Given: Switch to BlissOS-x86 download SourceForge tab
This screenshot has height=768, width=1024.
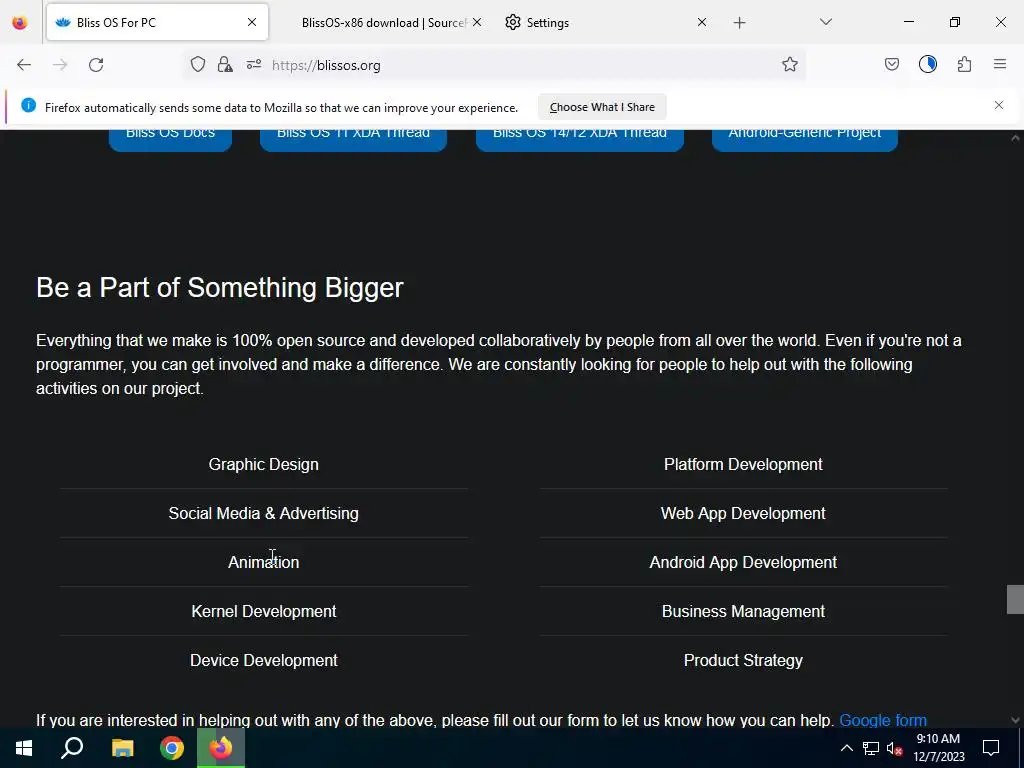Looking at the screenshot, I should point(384,23).
